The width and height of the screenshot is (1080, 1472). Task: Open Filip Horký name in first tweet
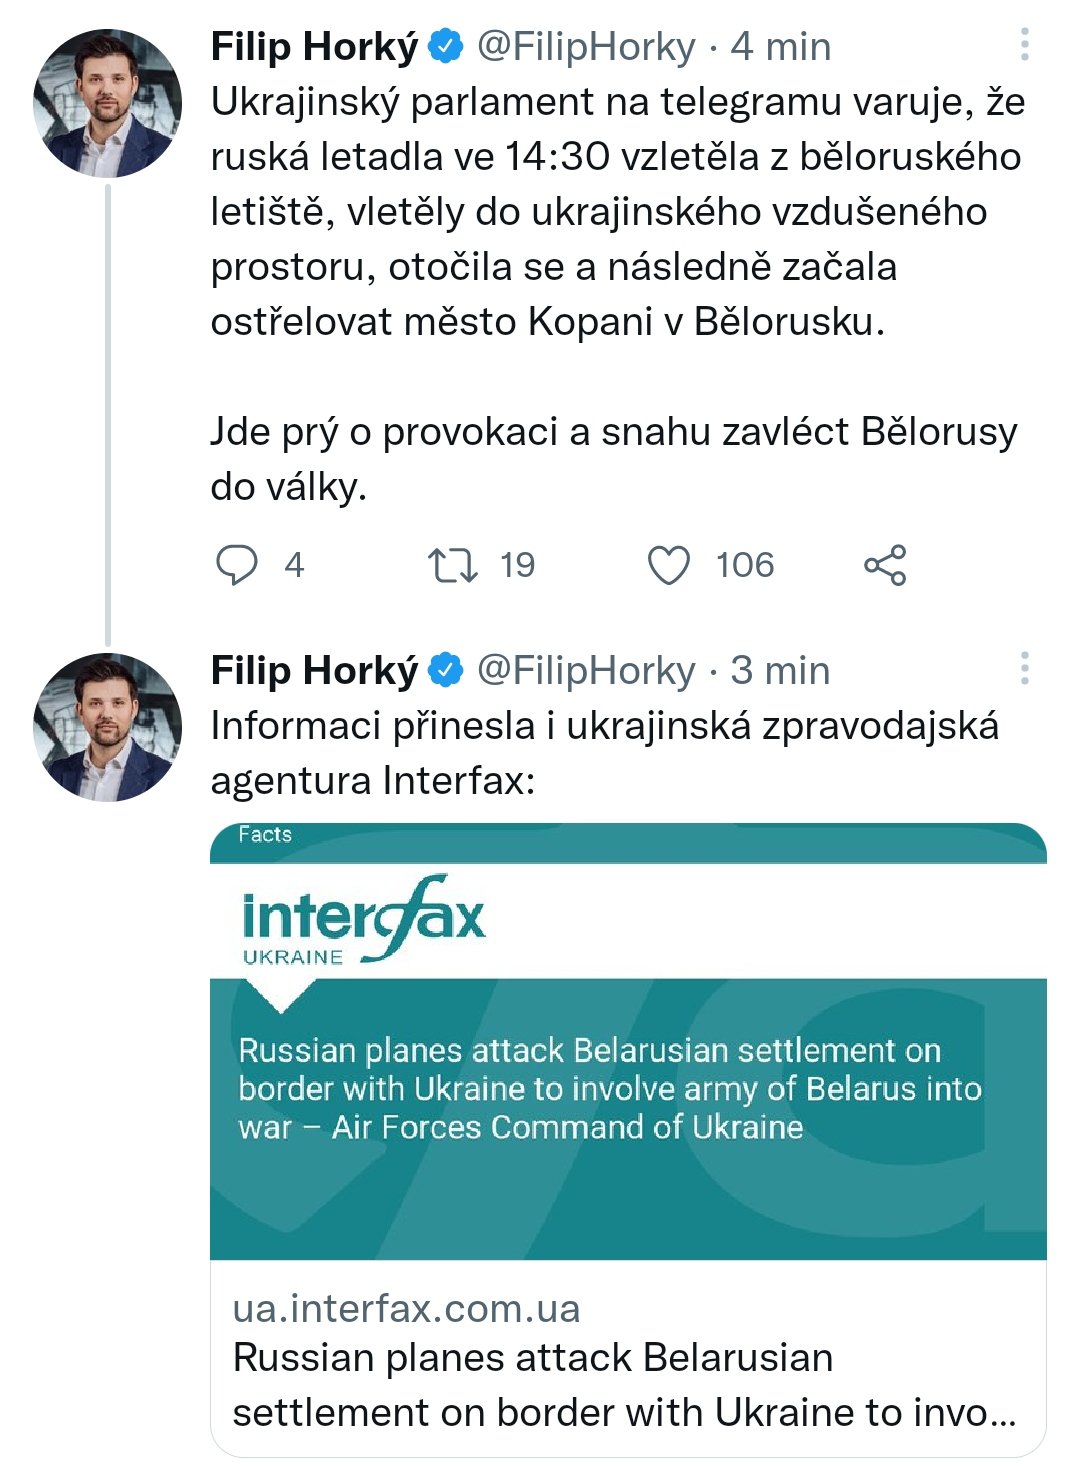pyautogui.click(x=314, y=47)
